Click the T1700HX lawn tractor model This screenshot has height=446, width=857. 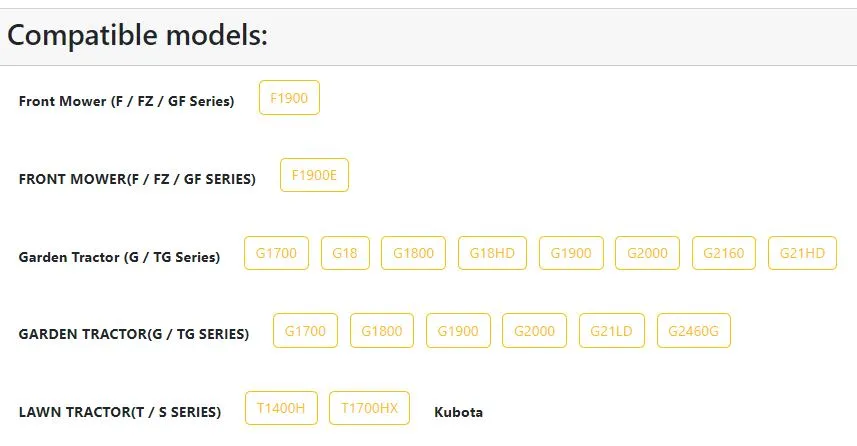pos(369,408)
